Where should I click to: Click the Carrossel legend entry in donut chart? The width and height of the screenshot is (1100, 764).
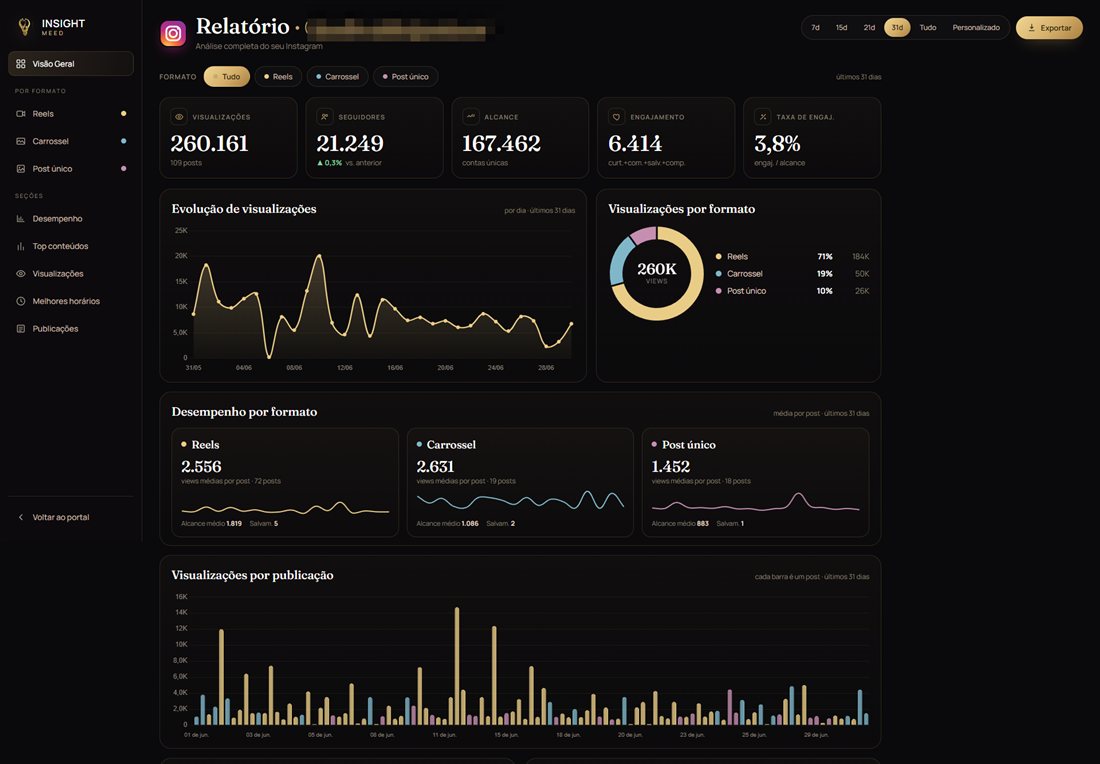792,274
